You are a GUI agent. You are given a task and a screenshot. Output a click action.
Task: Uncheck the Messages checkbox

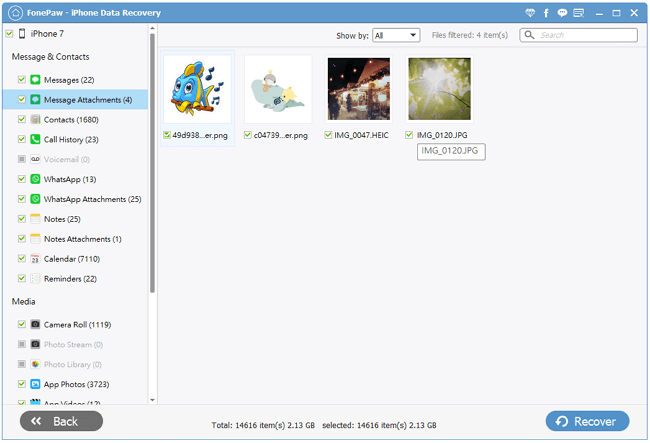click(21, 79)
